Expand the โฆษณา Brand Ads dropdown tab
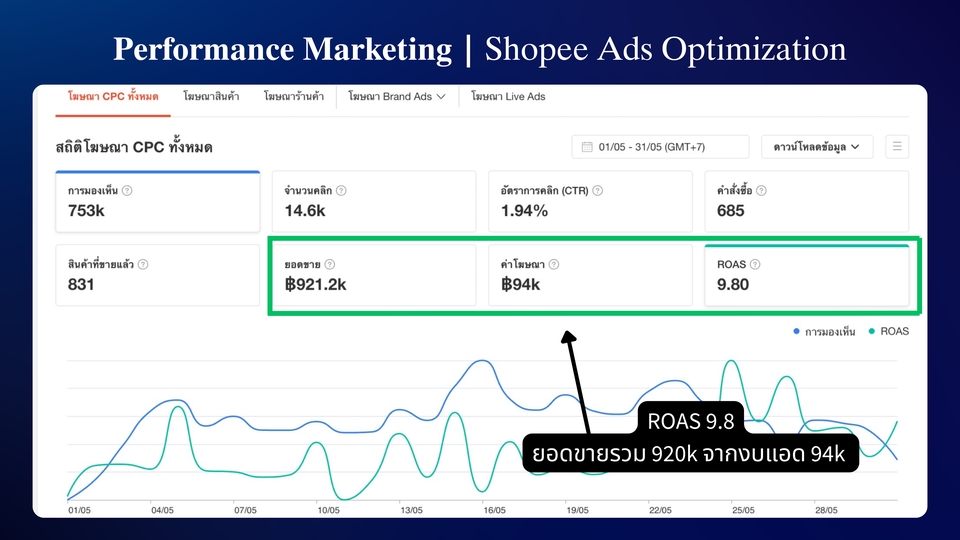960x540 pixels. pos(397,97)
